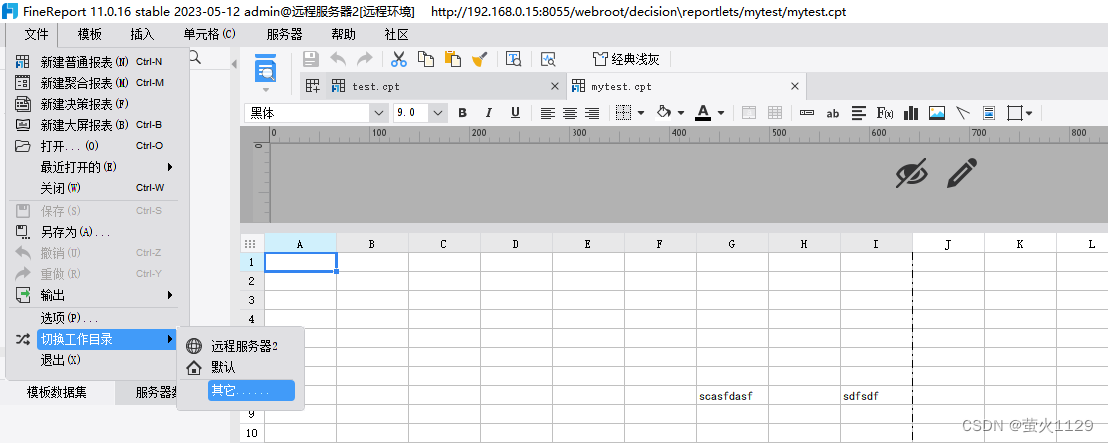Viewport: 1108px width, 443px height.
Task: Open the 帮助 menu
Action: pyautogui.click(x=343, y=35)
